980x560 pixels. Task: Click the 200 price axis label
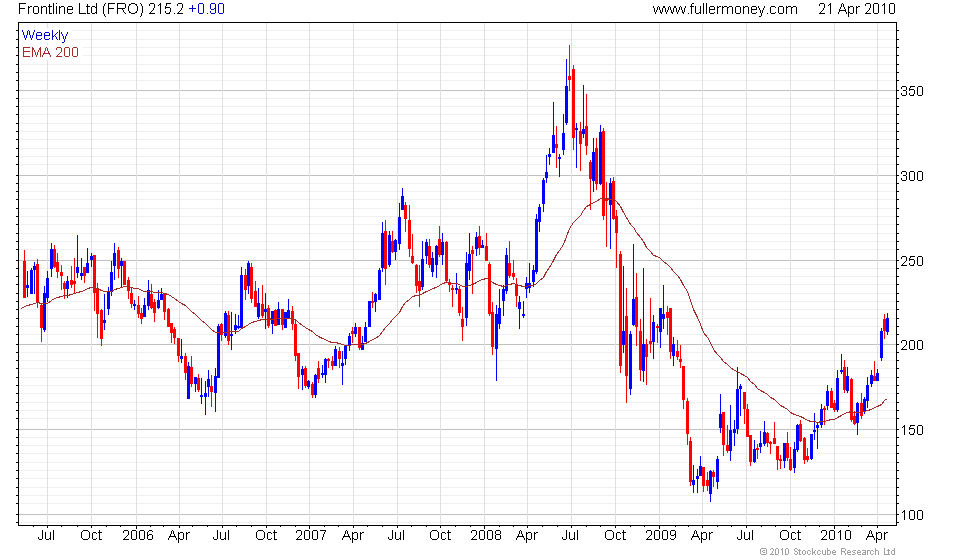[911, 345]
